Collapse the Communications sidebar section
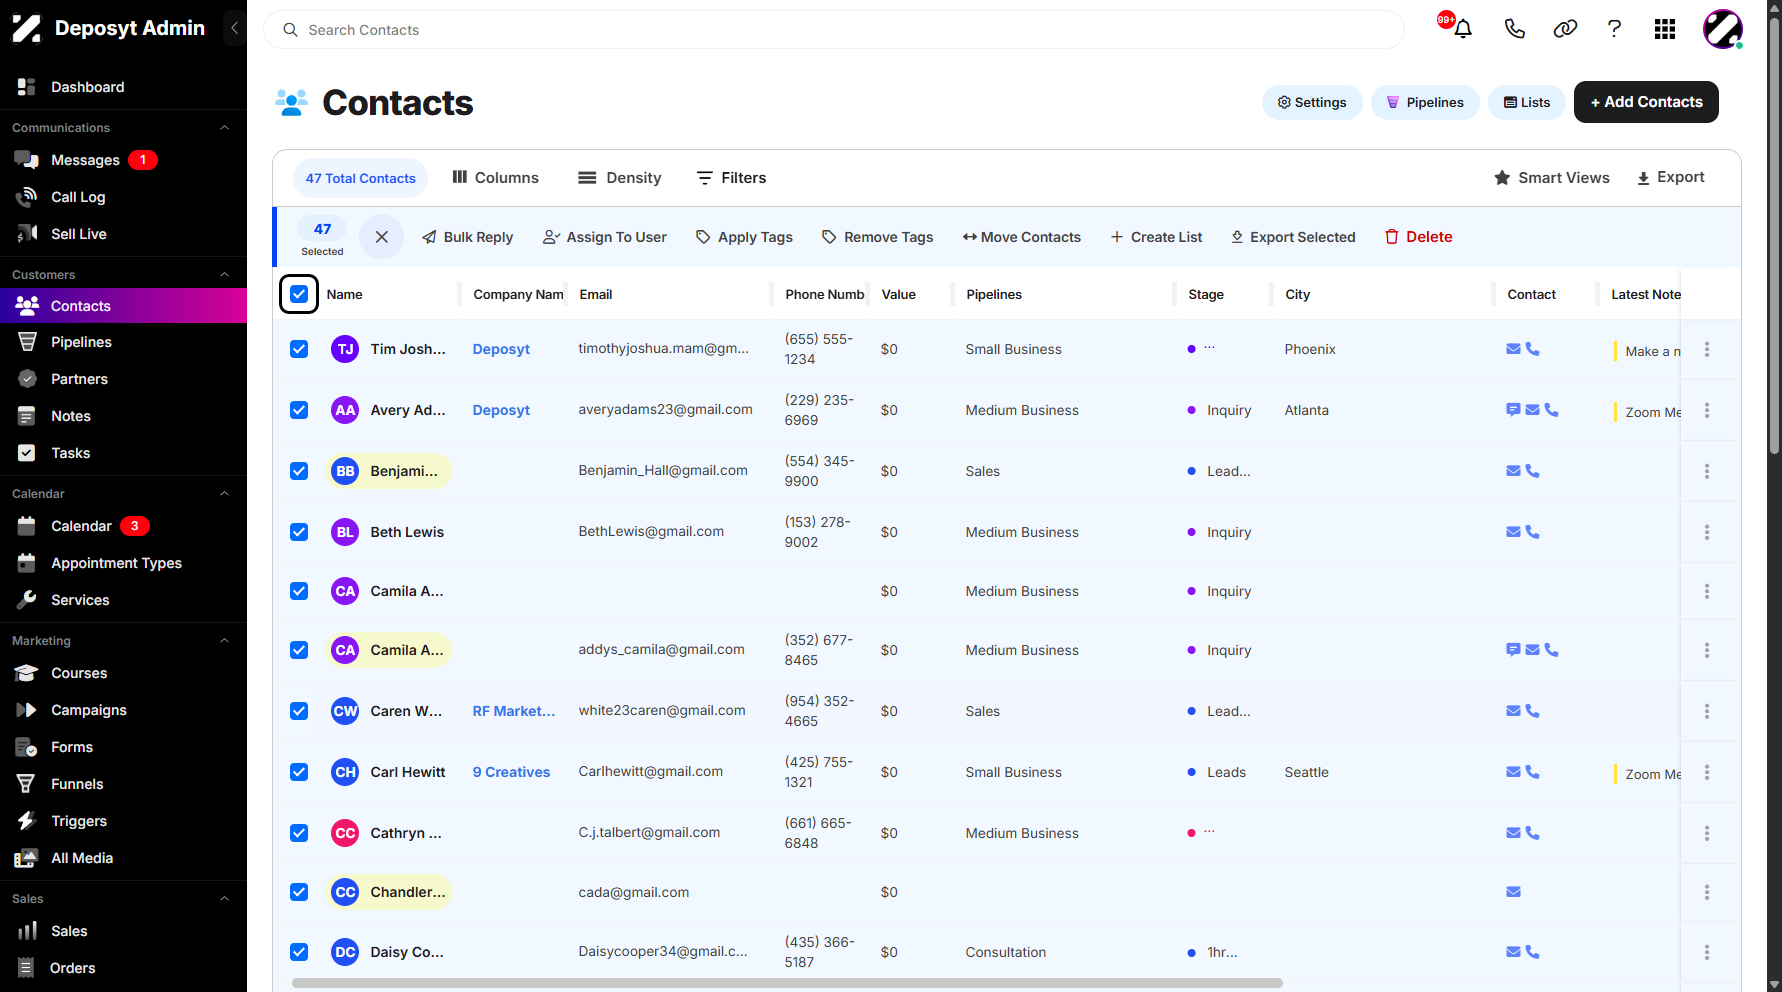 tap(225, 128)
